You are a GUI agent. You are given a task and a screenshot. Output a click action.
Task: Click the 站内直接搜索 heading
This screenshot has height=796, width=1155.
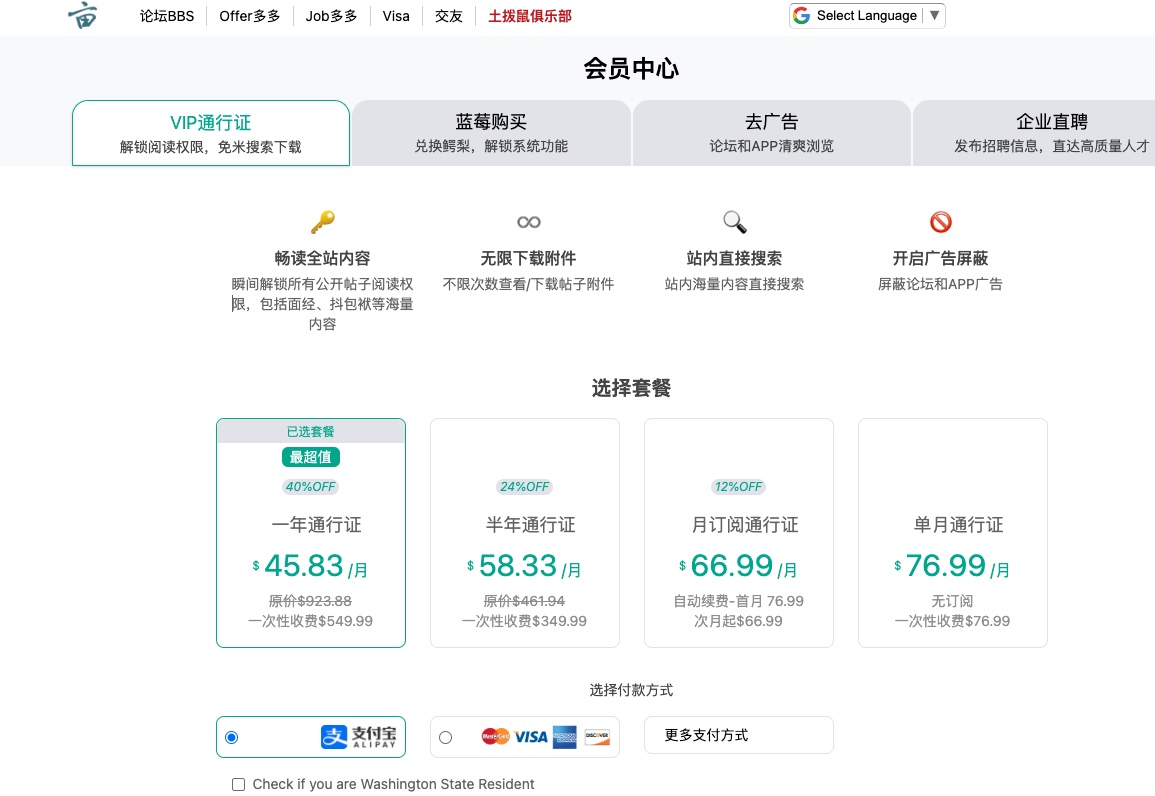coord(734,258)
